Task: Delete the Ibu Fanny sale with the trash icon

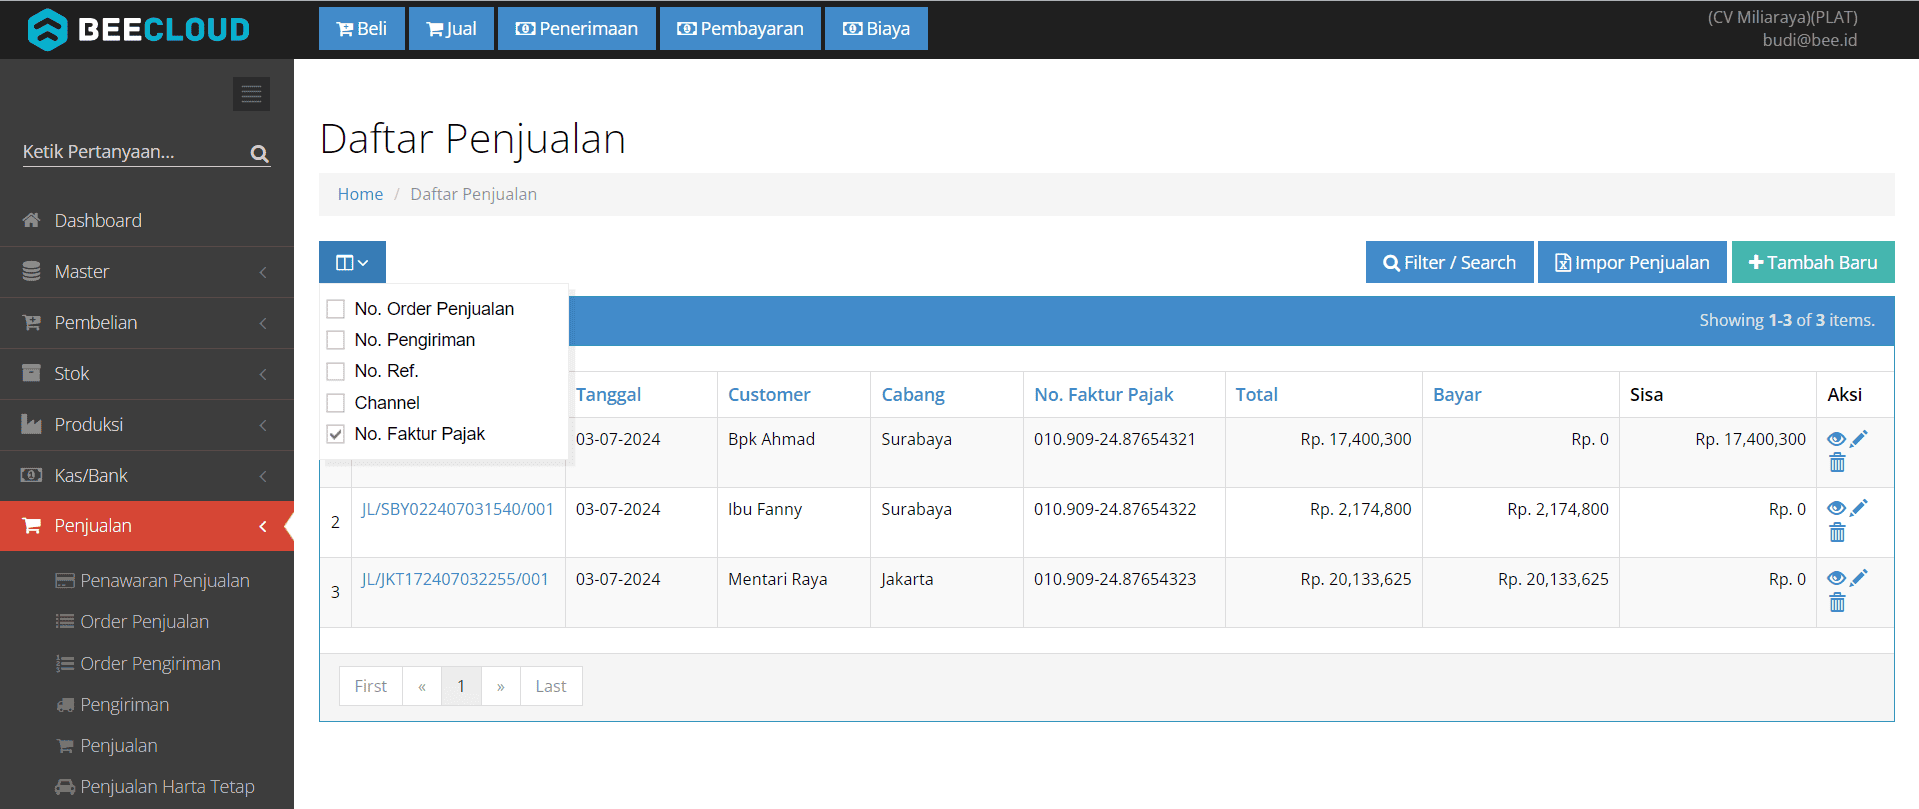Action: (1837, 533)
